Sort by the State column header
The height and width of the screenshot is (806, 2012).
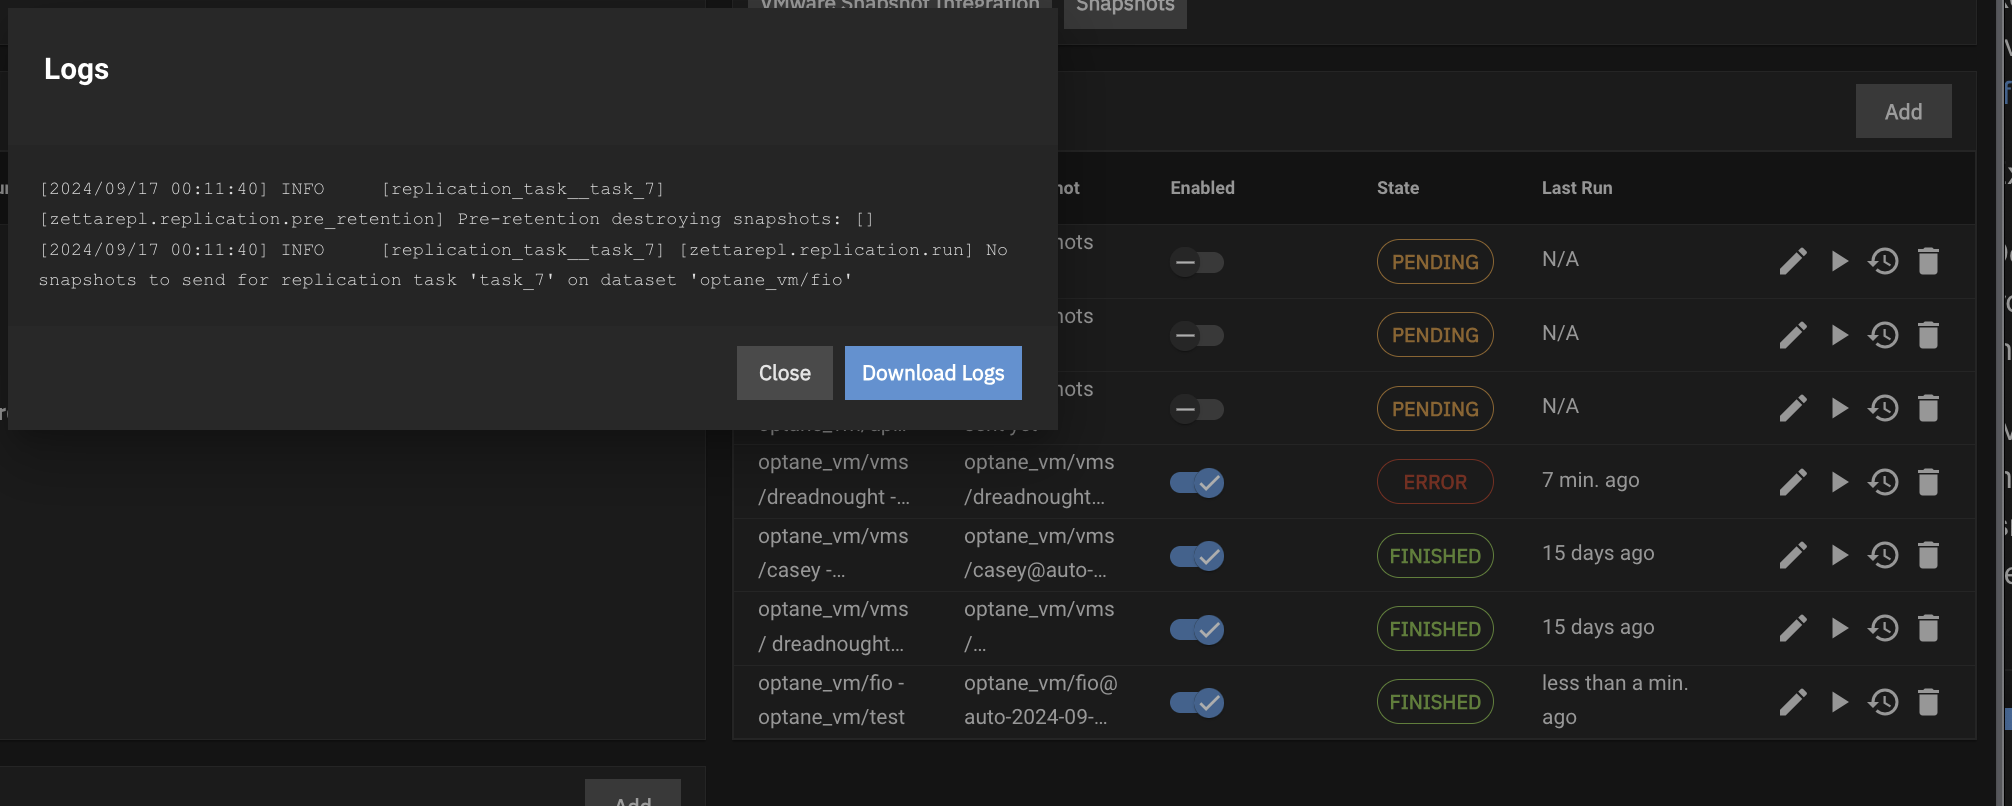point(1397,188)
